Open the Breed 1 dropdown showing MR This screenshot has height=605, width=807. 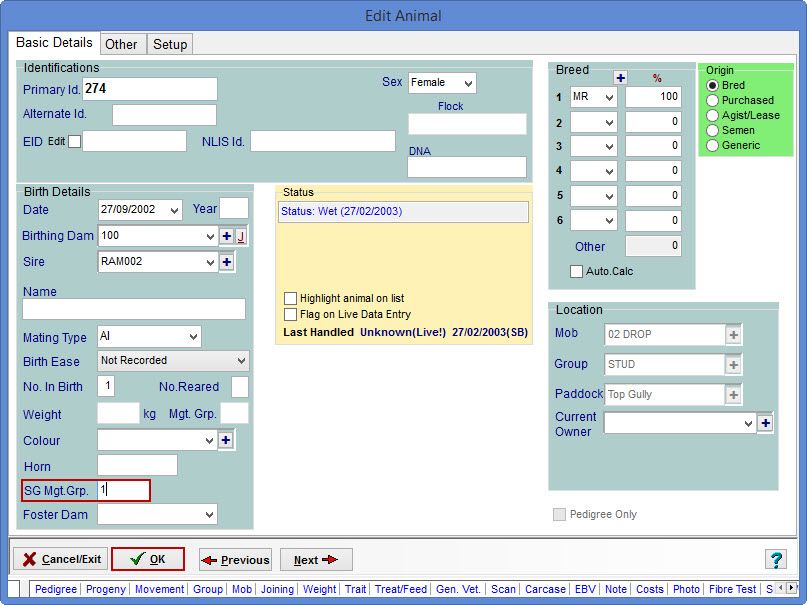[609, 97]
